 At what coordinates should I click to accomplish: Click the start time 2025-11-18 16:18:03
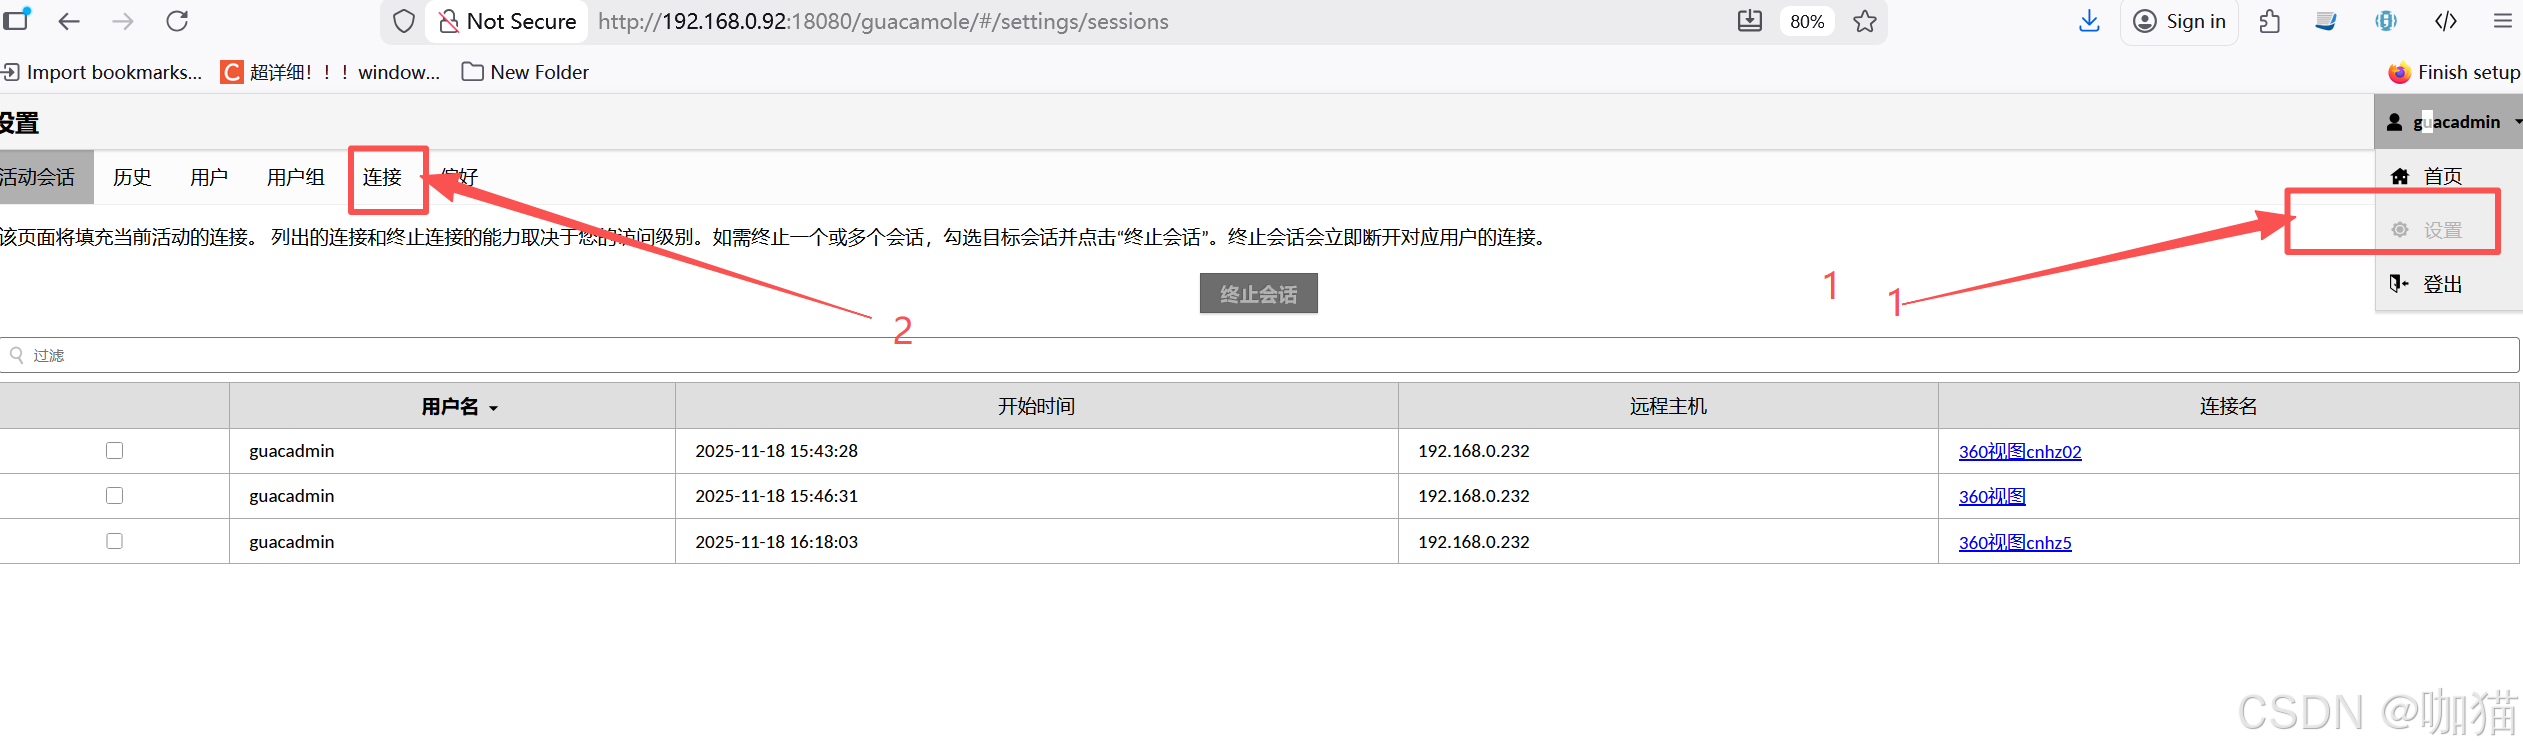pos(777,542)
